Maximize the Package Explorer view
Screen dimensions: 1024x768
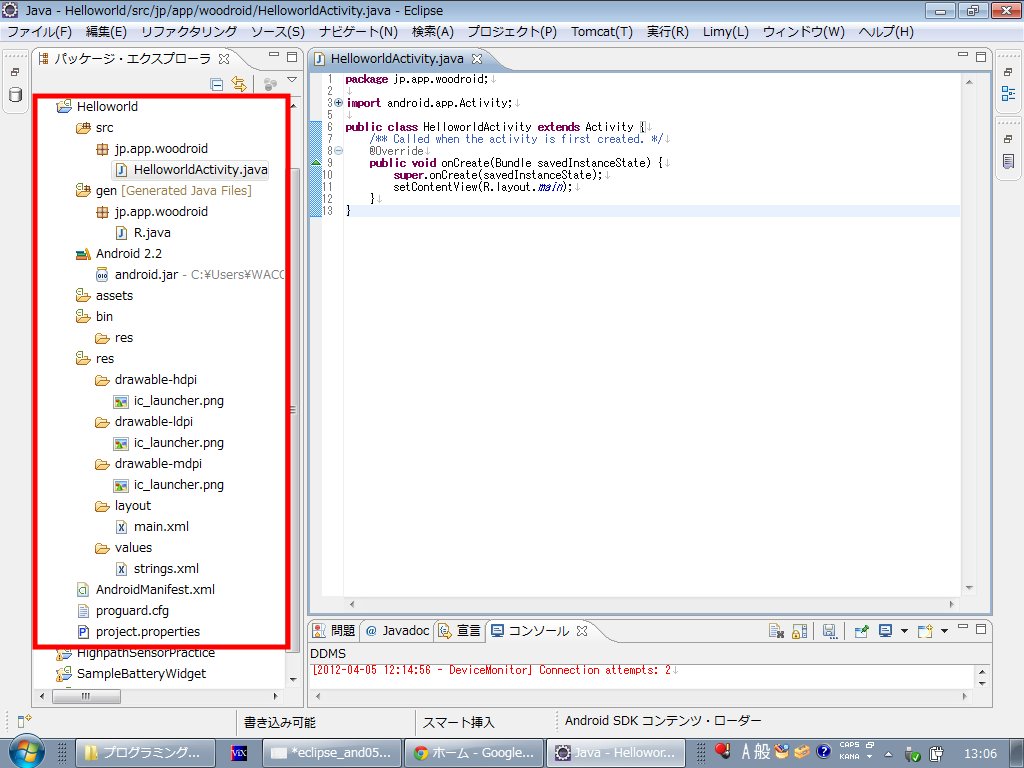click(x=291, y=57)
